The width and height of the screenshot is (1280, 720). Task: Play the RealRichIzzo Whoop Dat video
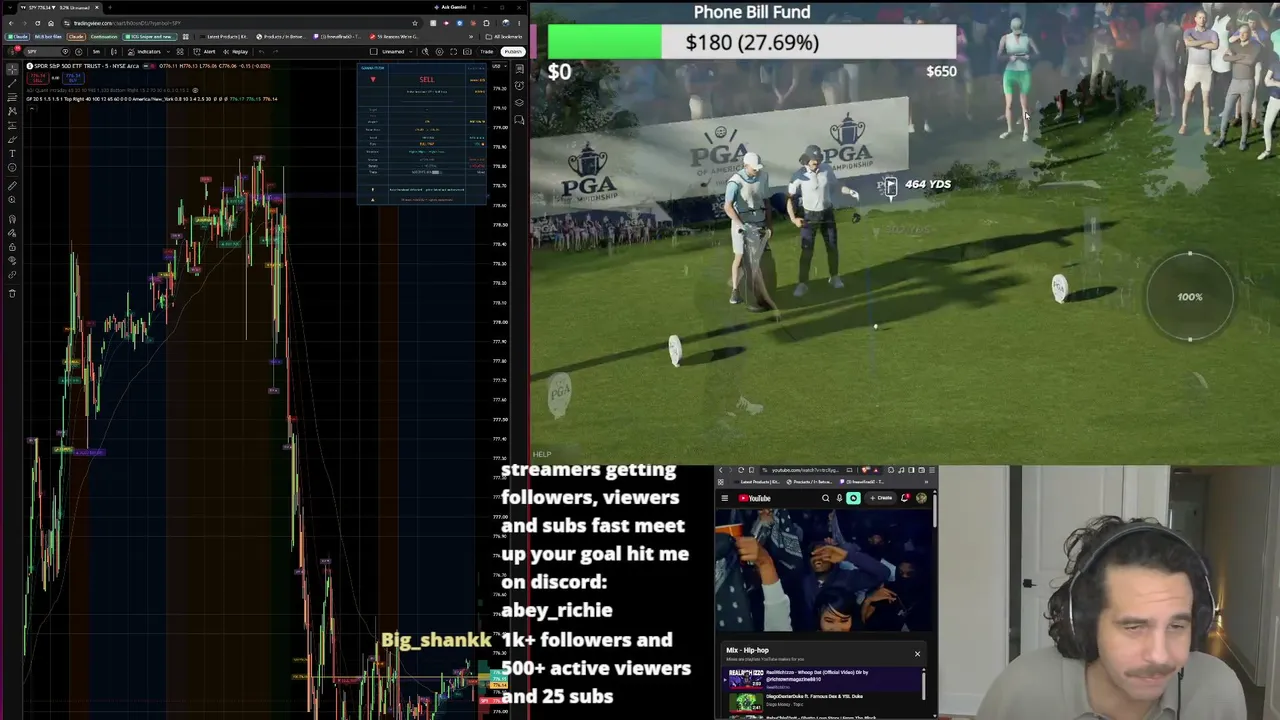point(820,679)
